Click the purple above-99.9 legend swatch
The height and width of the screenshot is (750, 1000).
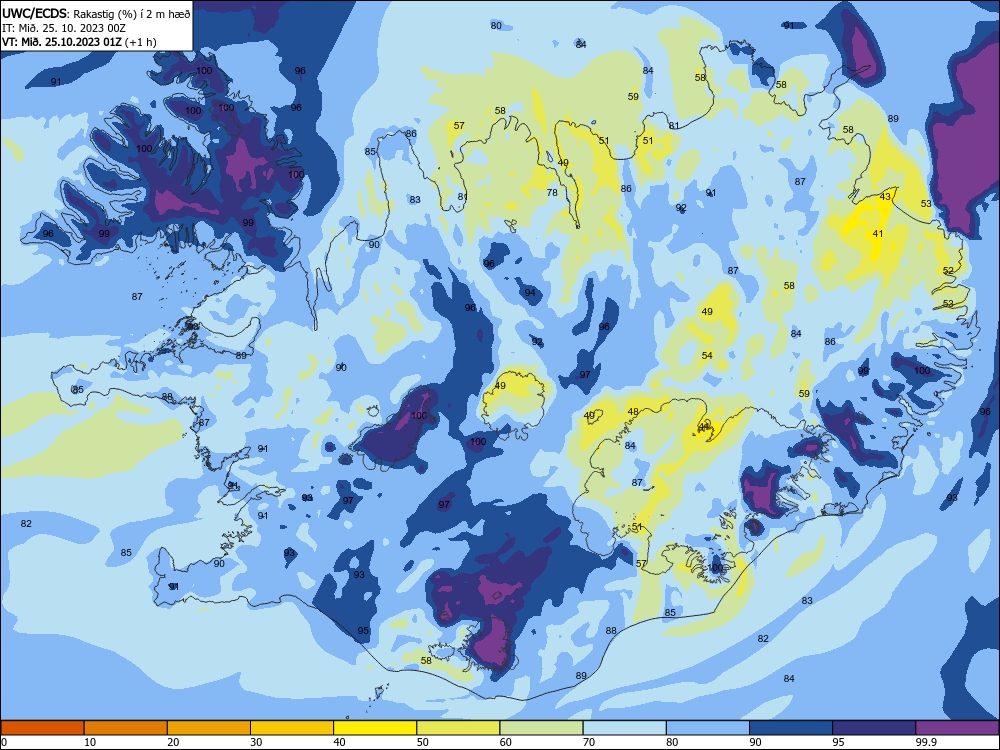(x=957, y=728)
